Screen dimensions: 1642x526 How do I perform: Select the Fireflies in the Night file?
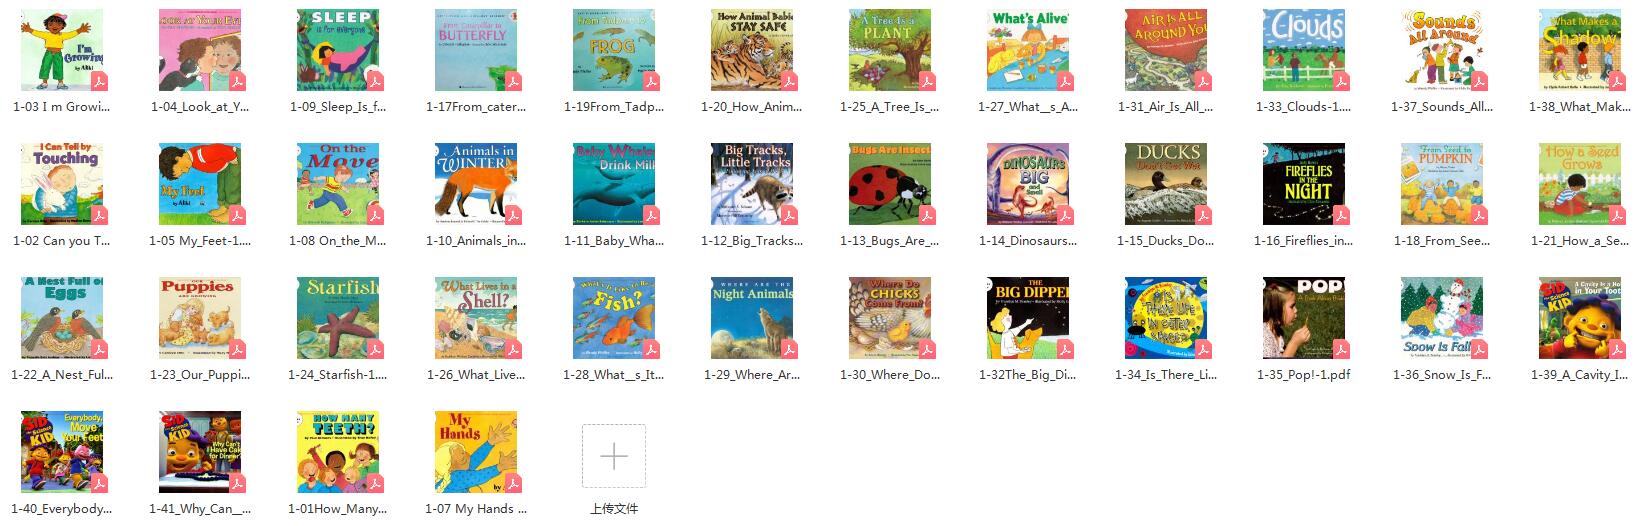(x=1304, y=184)
